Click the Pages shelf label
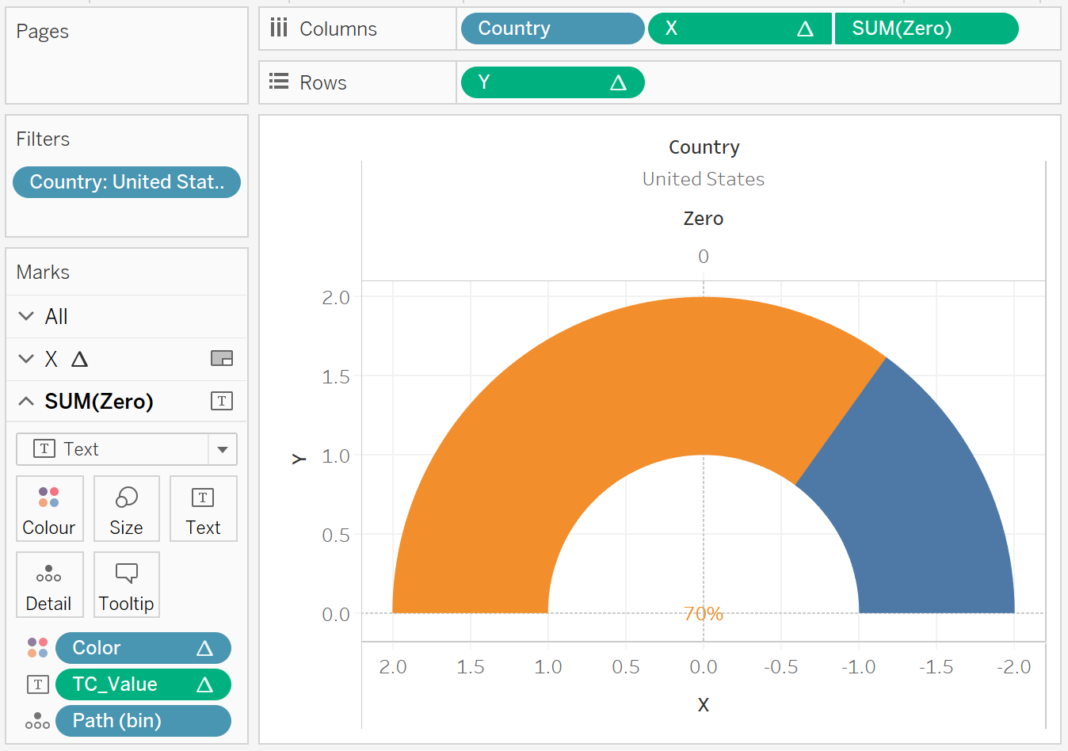 (42, 31)
